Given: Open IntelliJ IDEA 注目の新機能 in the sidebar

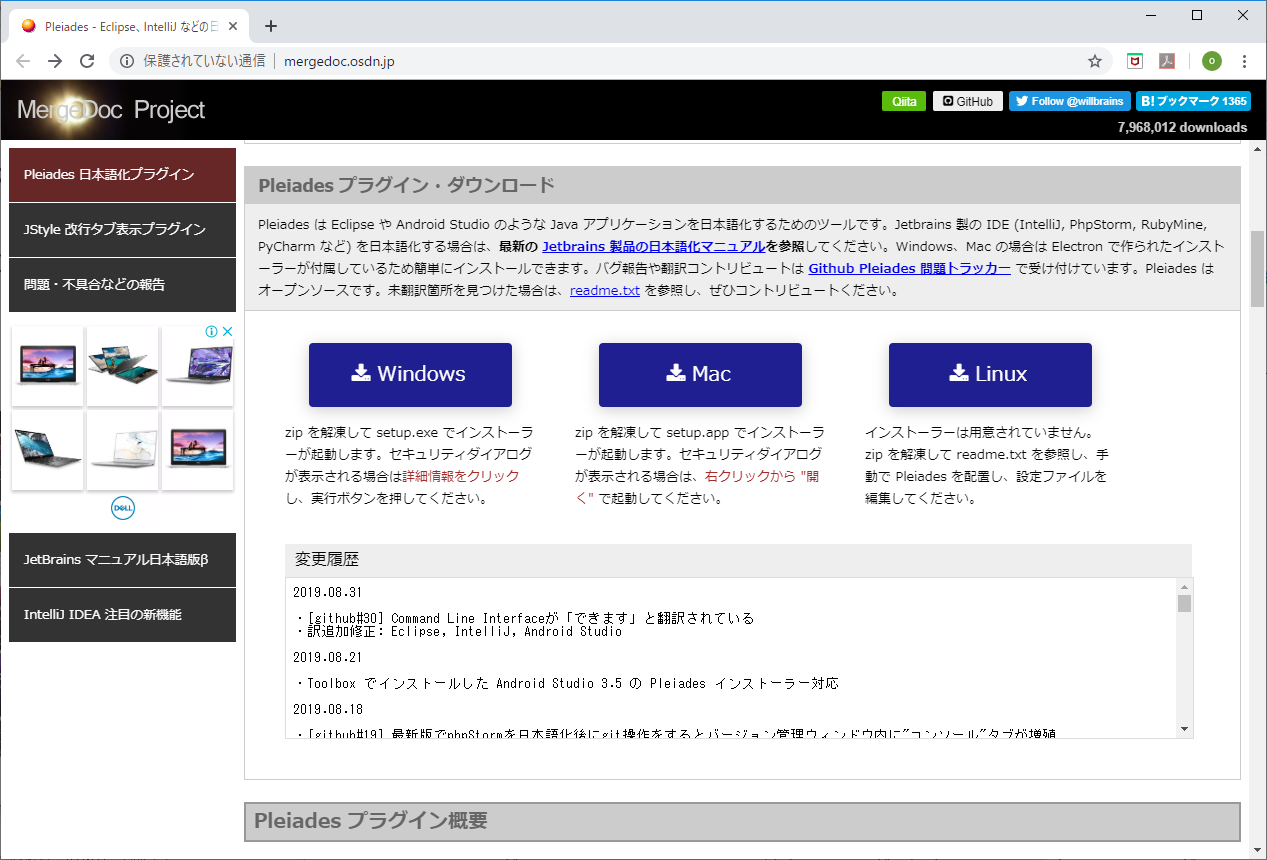Looking at the screenshot, I should (122, 615).
